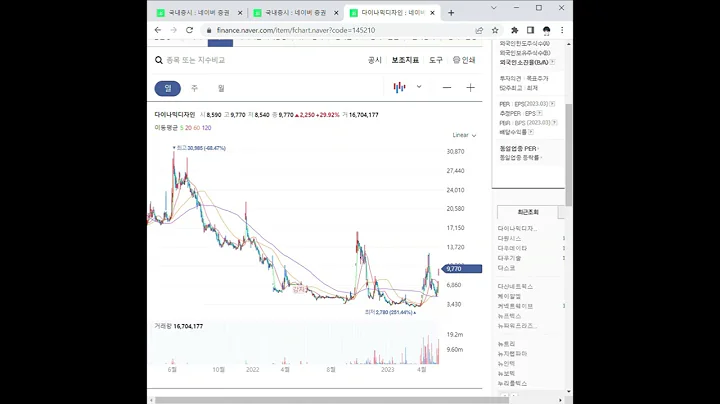Image resolution: width=720 pixels, height=404 pixels.
Task: Click the share icon in address bar
Action: tap(479, 30)
